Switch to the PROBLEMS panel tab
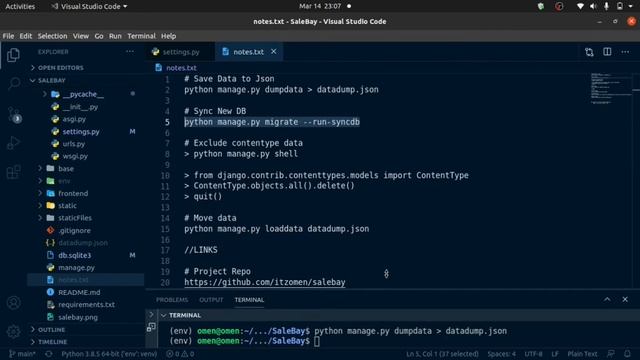640x360 pixels. [172, 300]
